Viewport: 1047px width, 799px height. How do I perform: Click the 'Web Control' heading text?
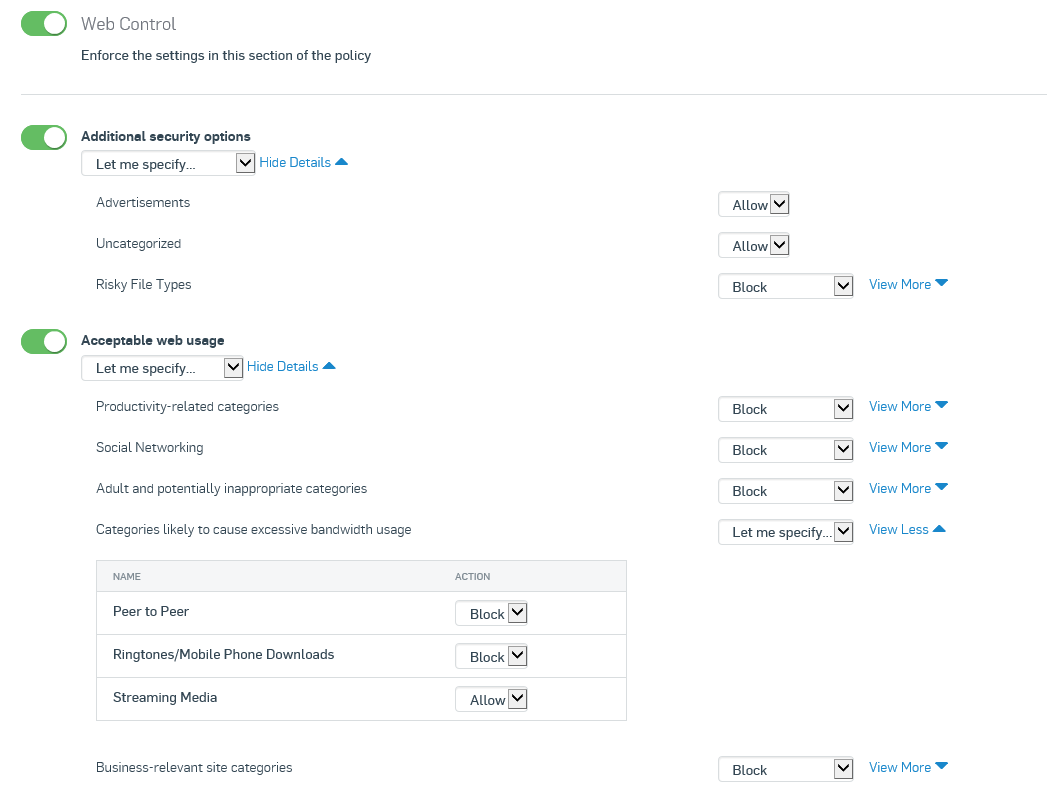(128, 24)
